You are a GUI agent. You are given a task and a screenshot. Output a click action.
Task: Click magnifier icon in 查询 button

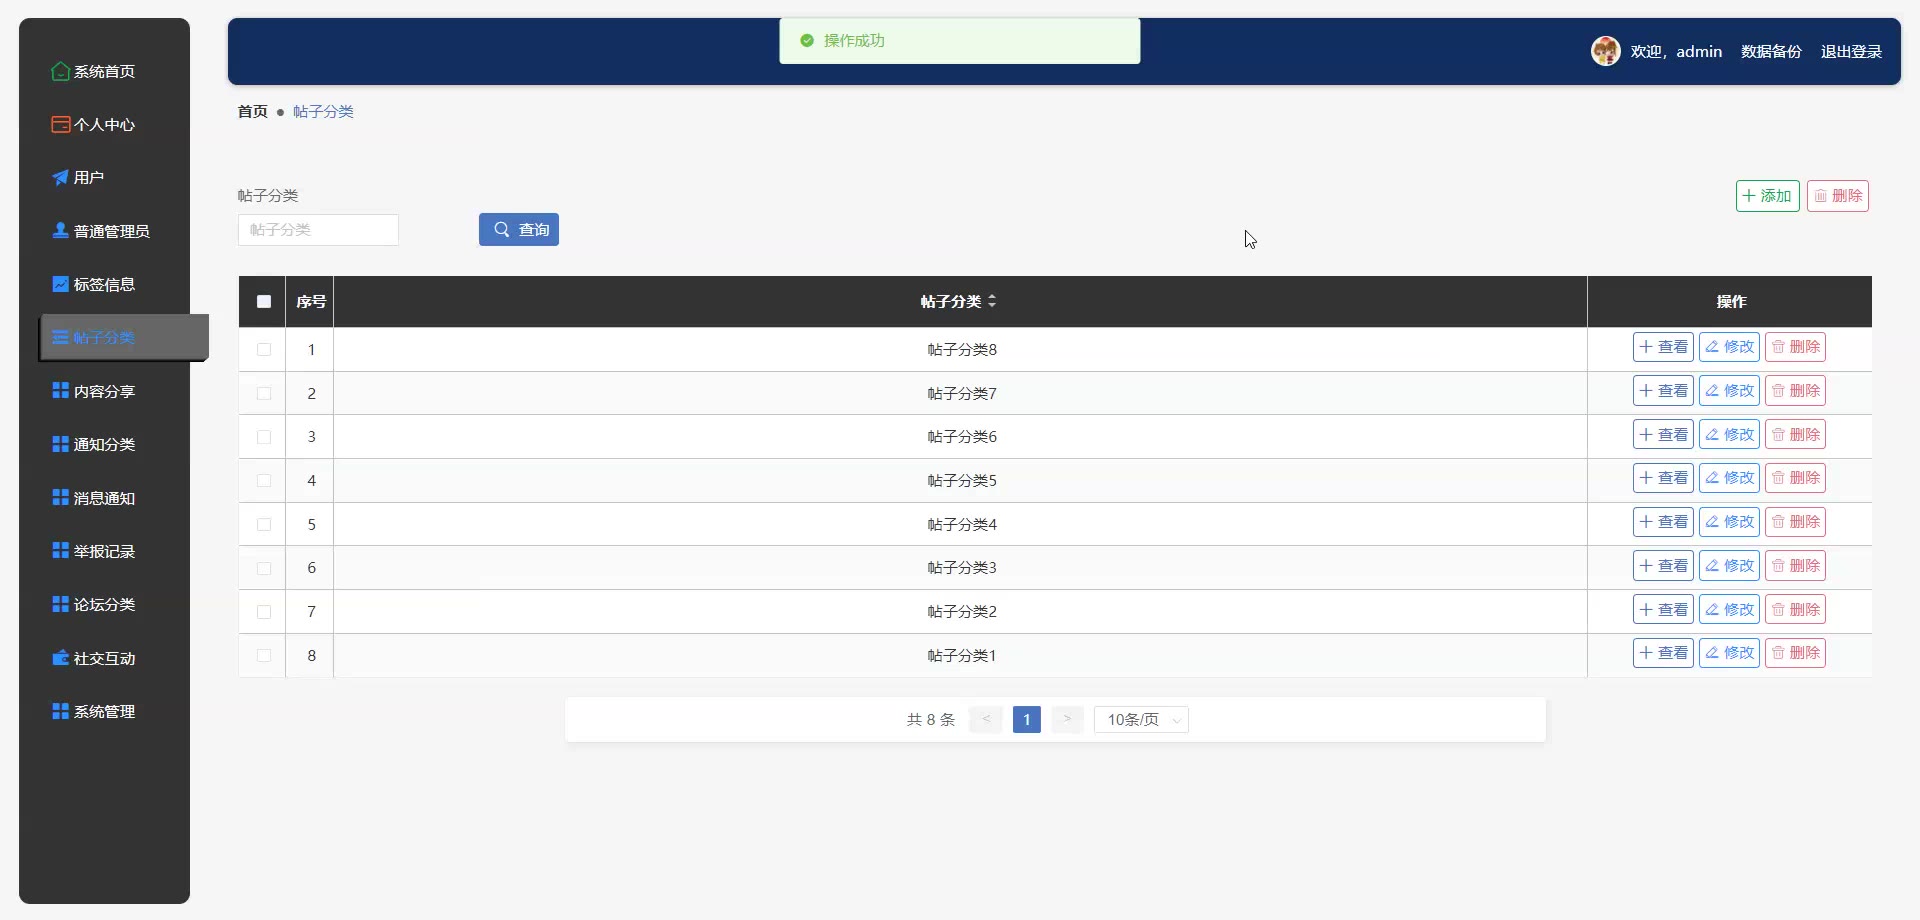click(502, 229)
